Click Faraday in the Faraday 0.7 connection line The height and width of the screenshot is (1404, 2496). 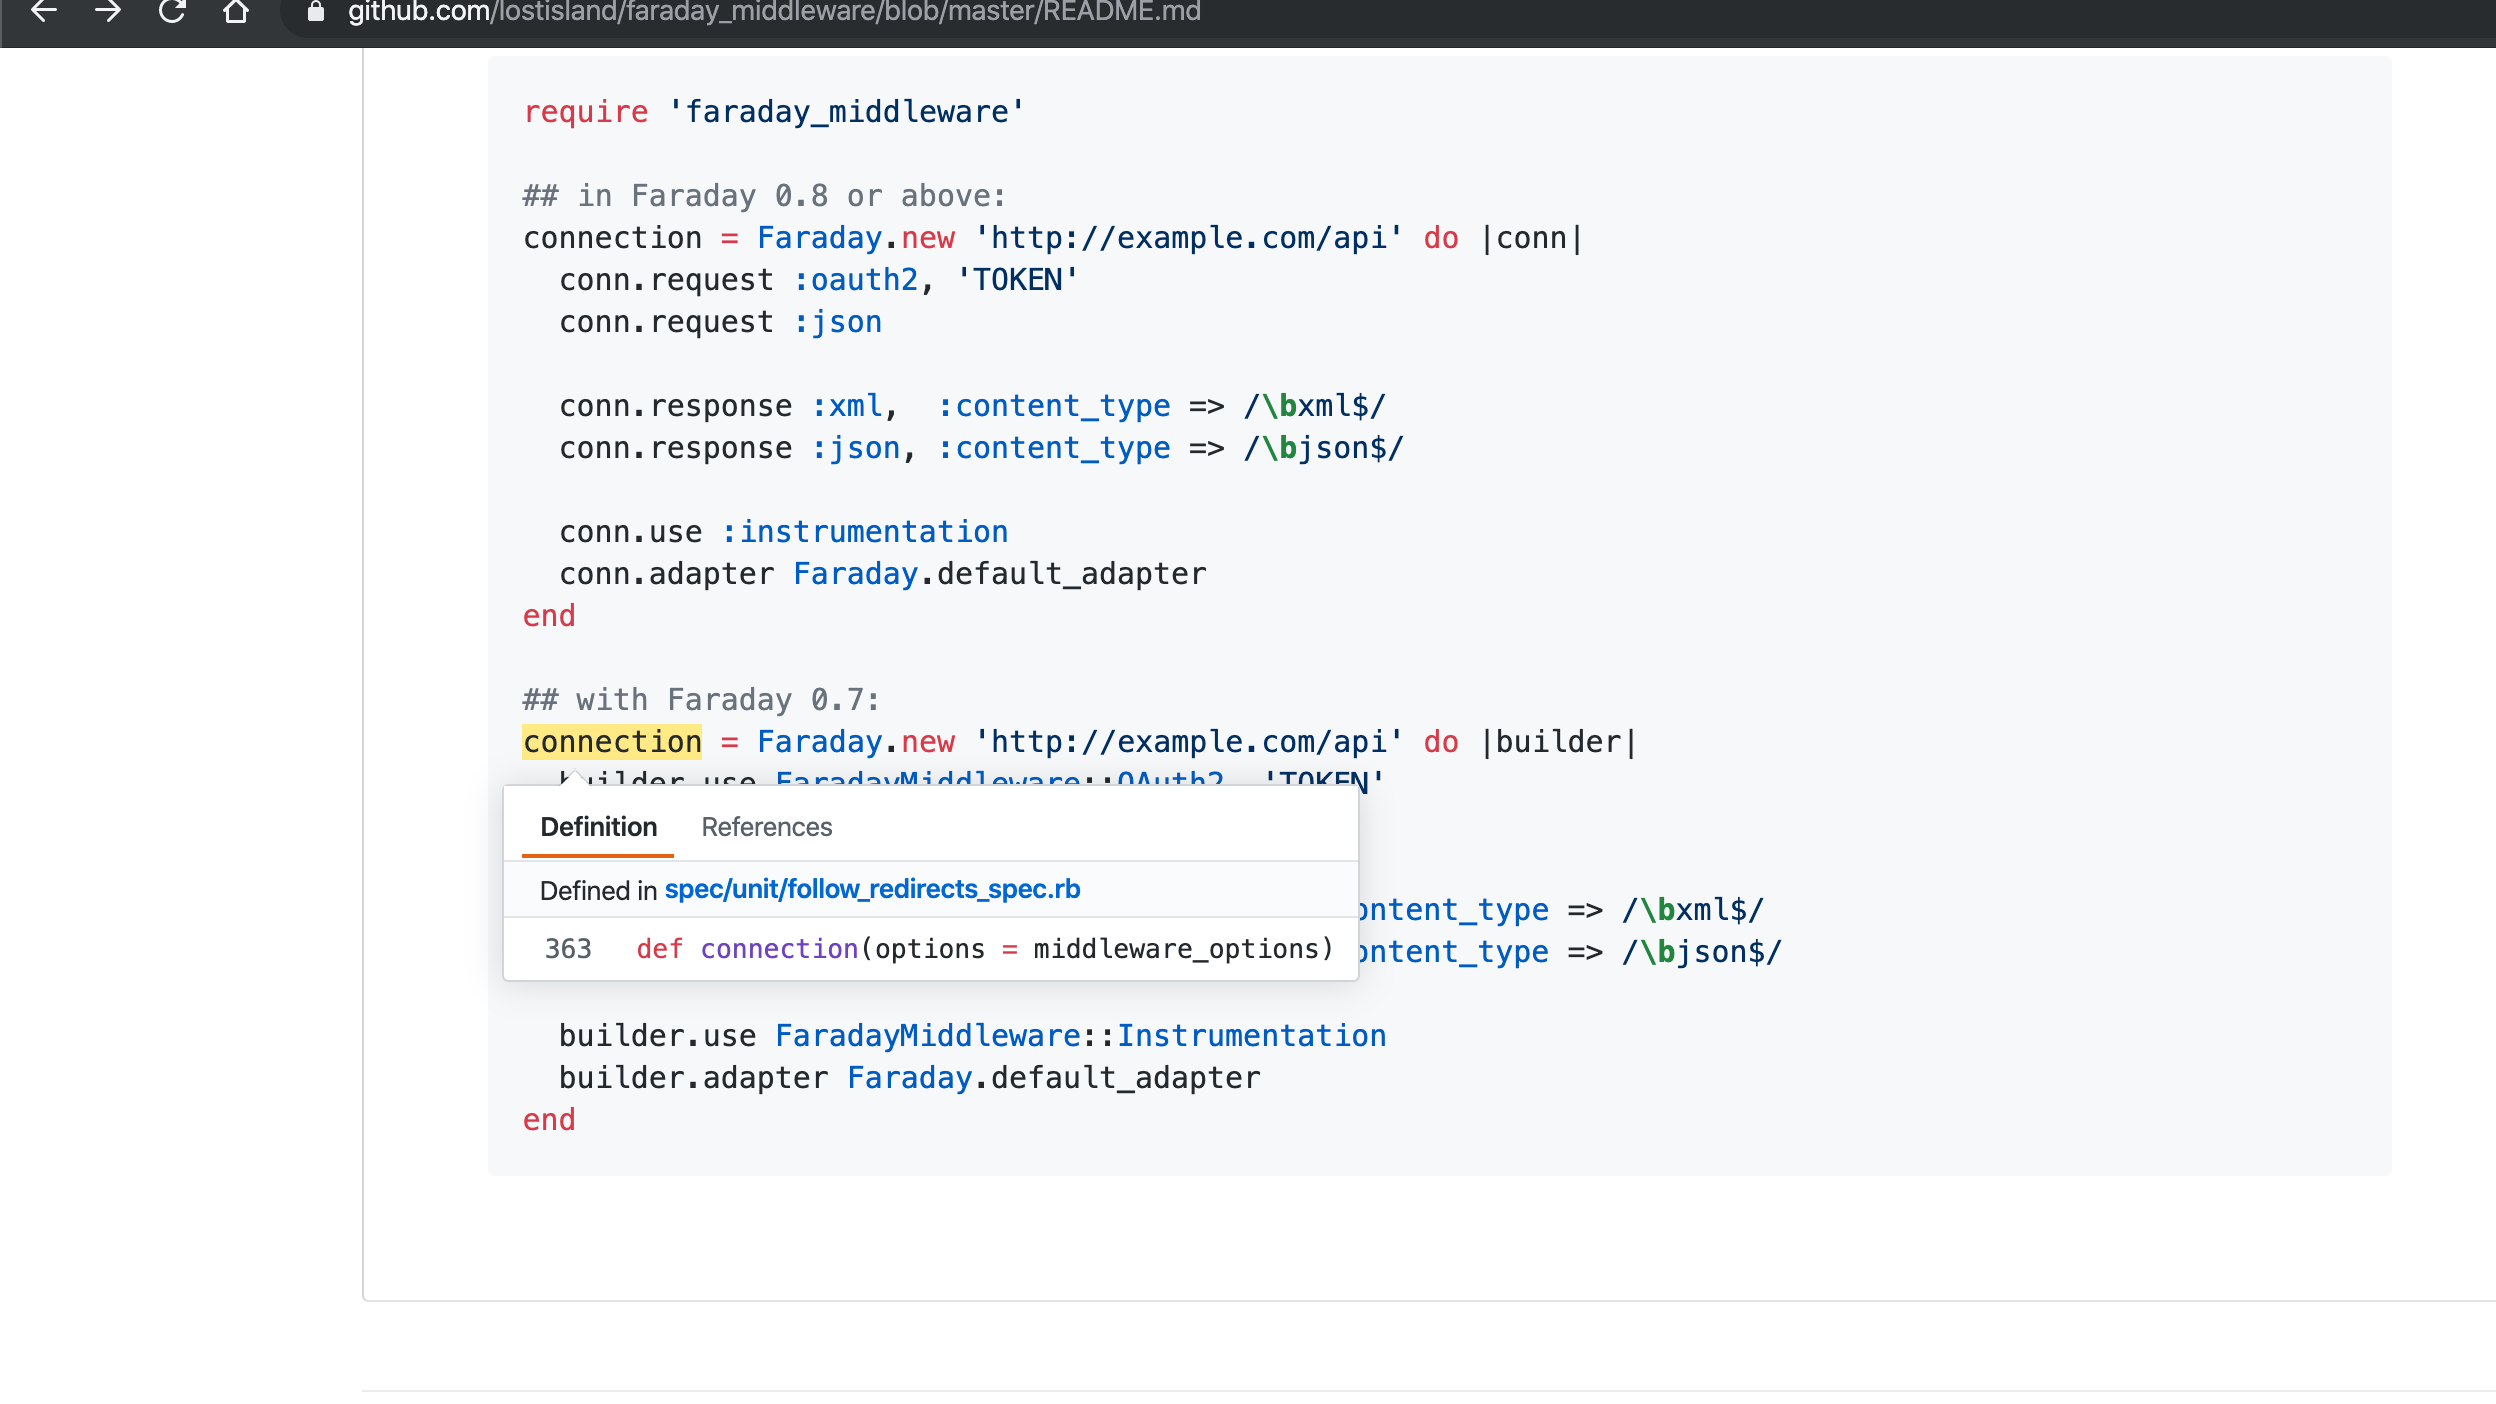(819, 742)
